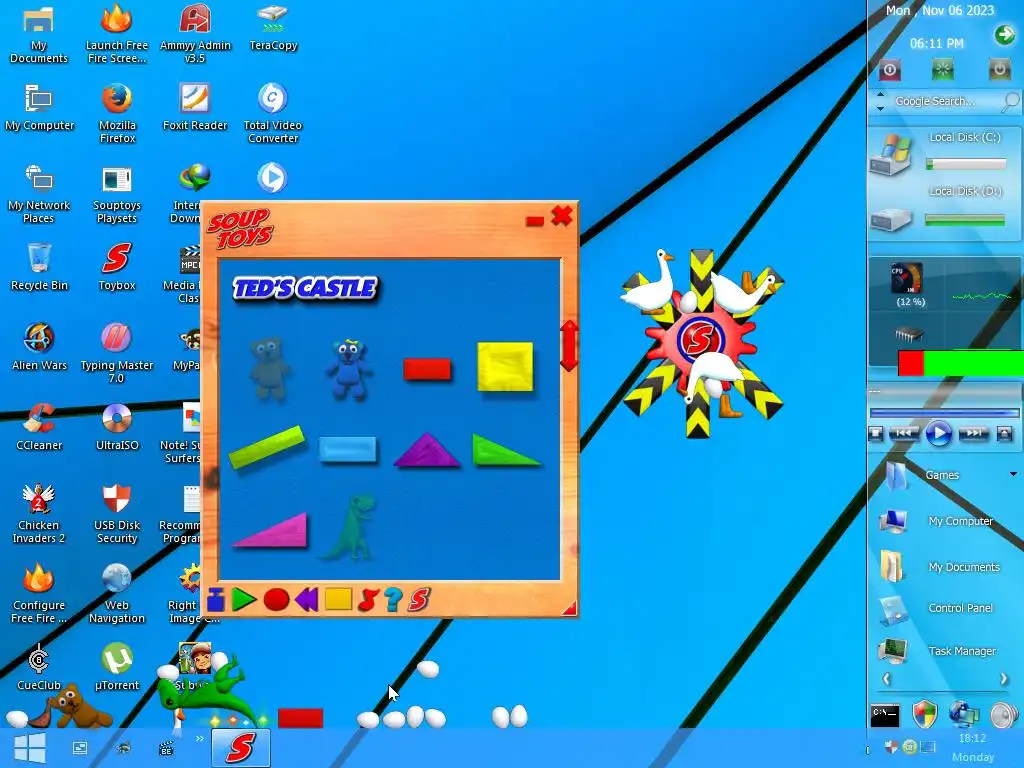1024x768 pixels.
Task: Click the grey shutdown button in sidebar
Action: 999,69
